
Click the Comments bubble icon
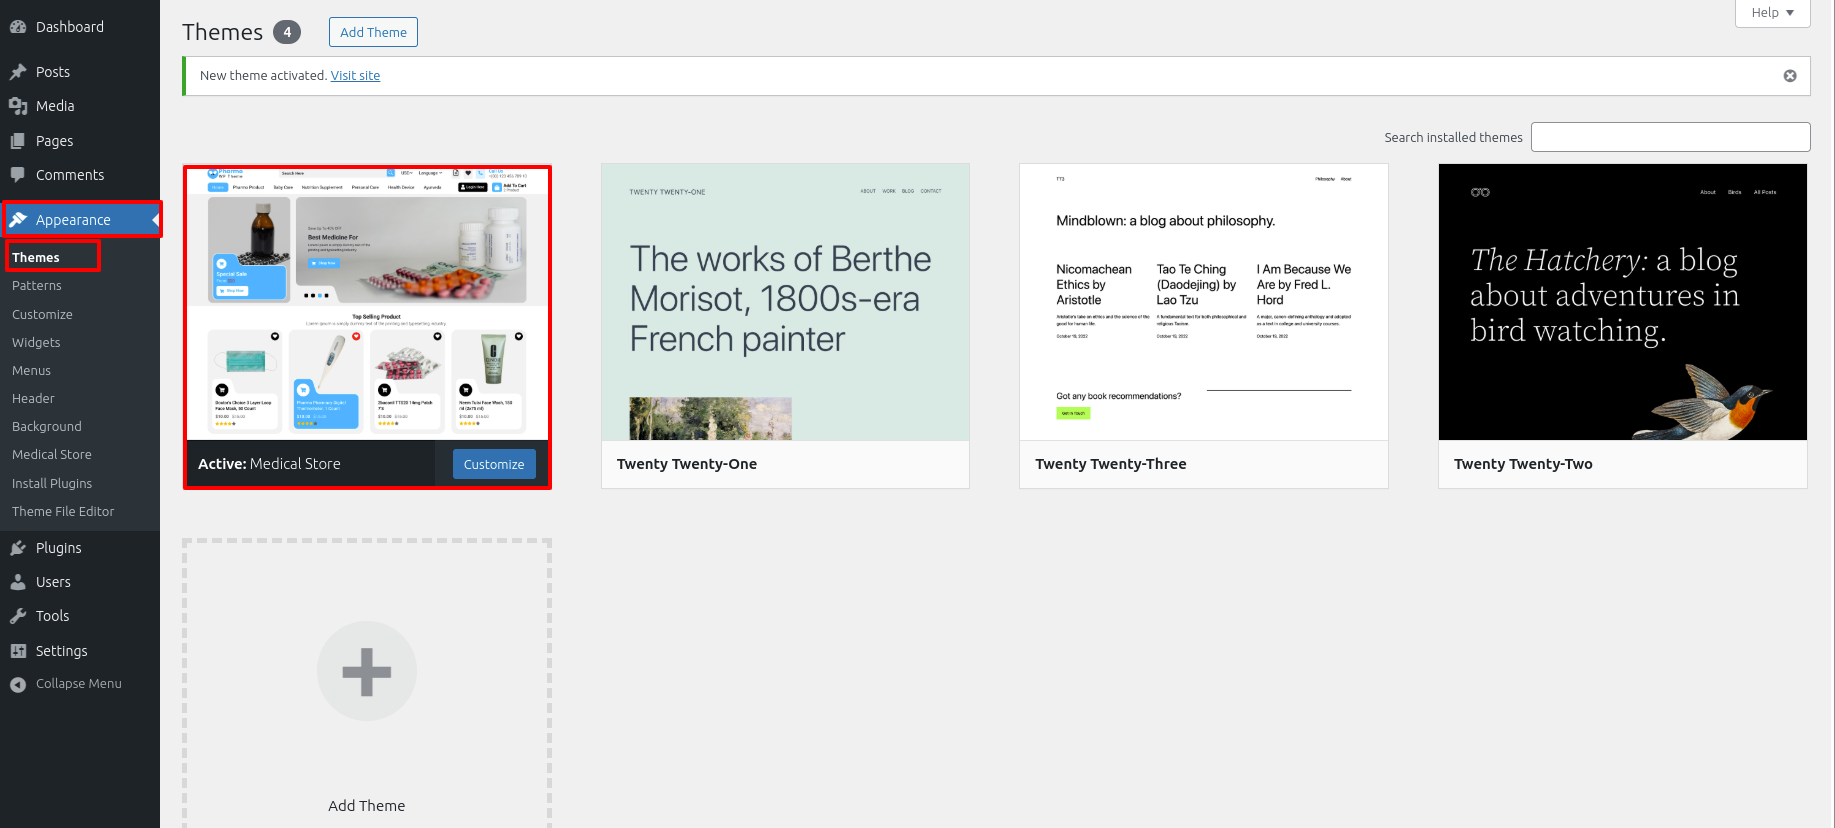tap(18, 175)
